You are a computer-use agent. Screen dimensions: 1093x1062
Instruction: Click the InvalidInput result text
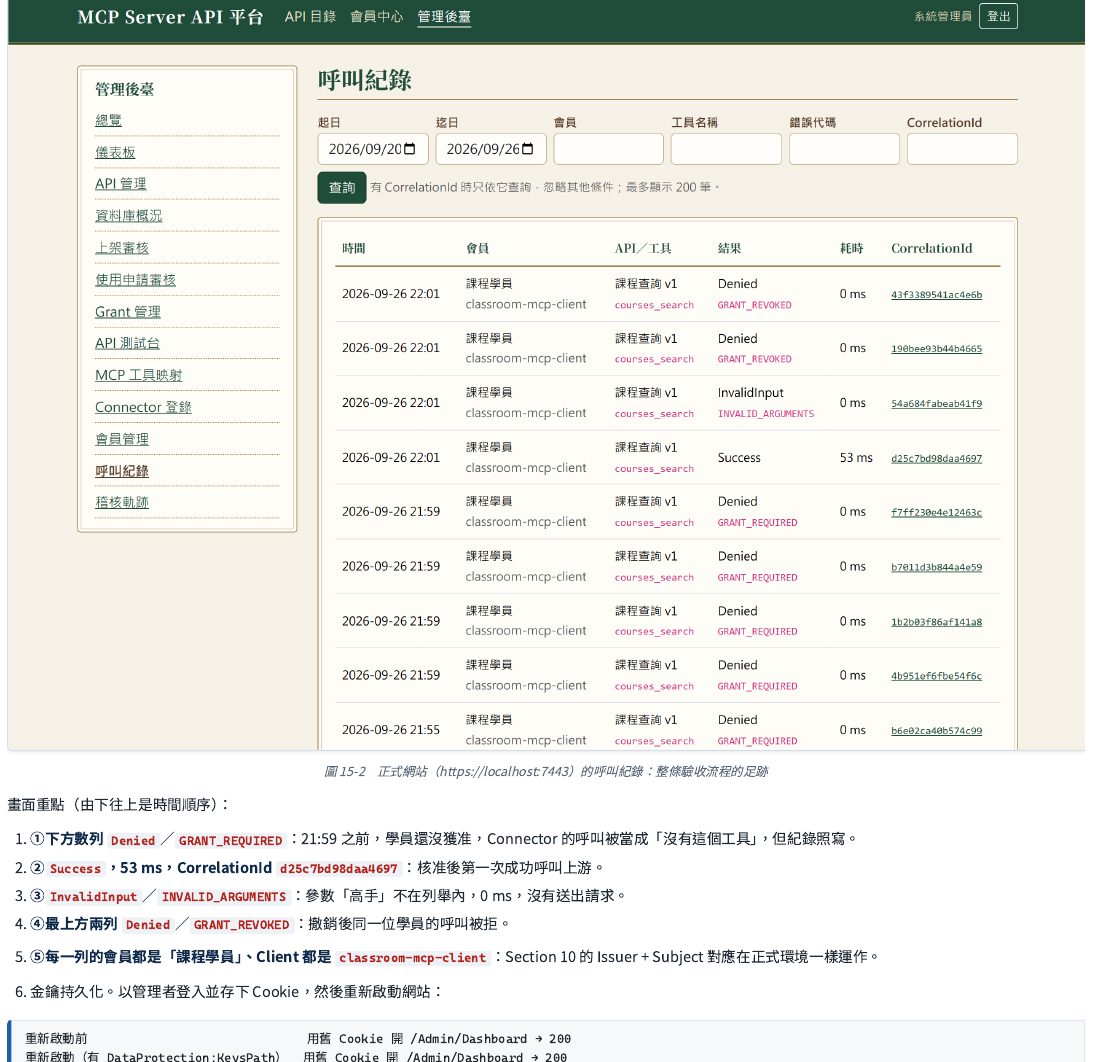click(751, 393)
